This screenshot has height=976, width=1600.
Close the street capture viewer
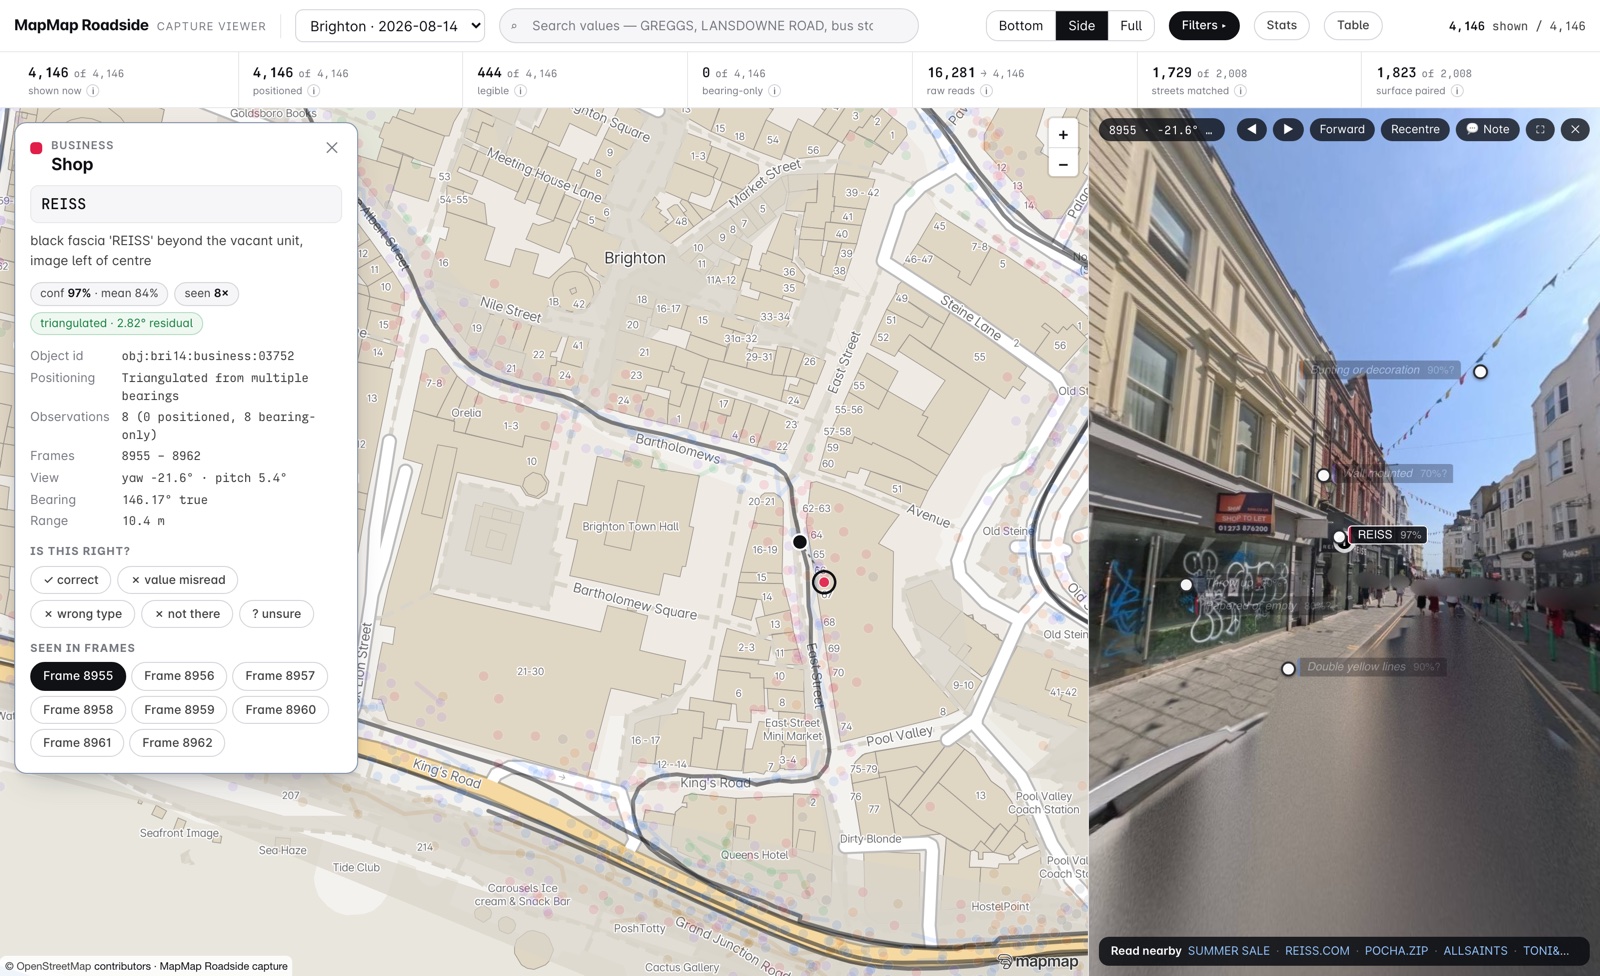click(x=1575, y=129)
